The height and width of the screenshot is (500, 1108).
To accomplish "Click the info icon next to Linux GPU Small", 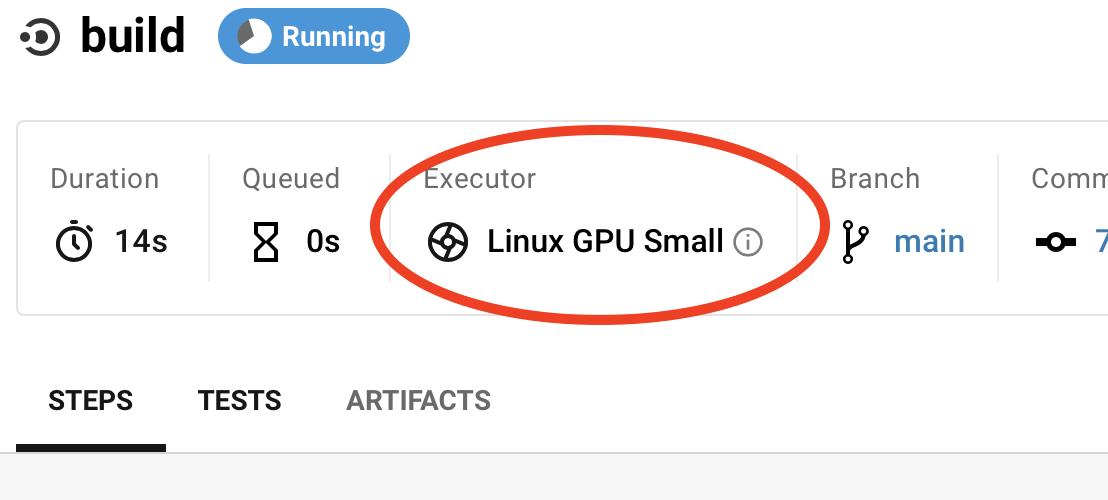I will 748,242.
